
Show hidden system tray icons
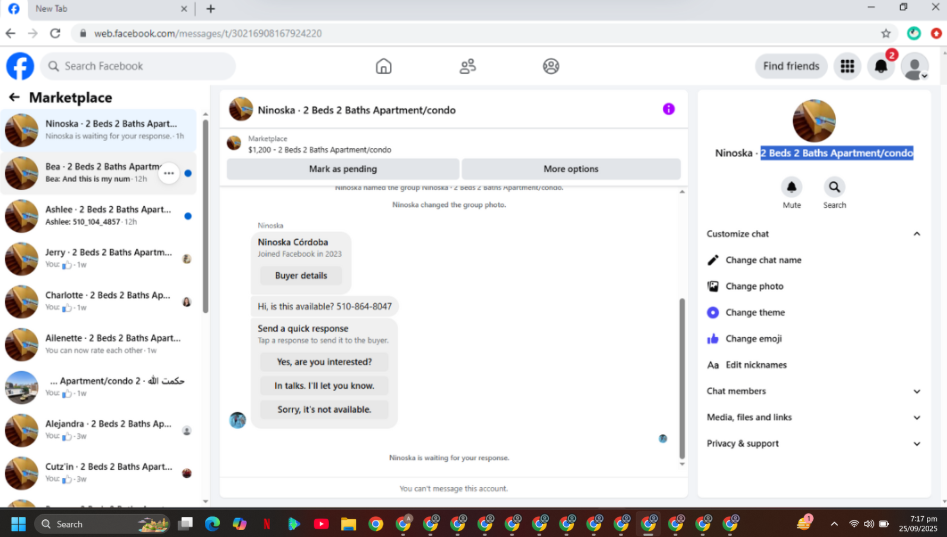(x=834, y=524)
